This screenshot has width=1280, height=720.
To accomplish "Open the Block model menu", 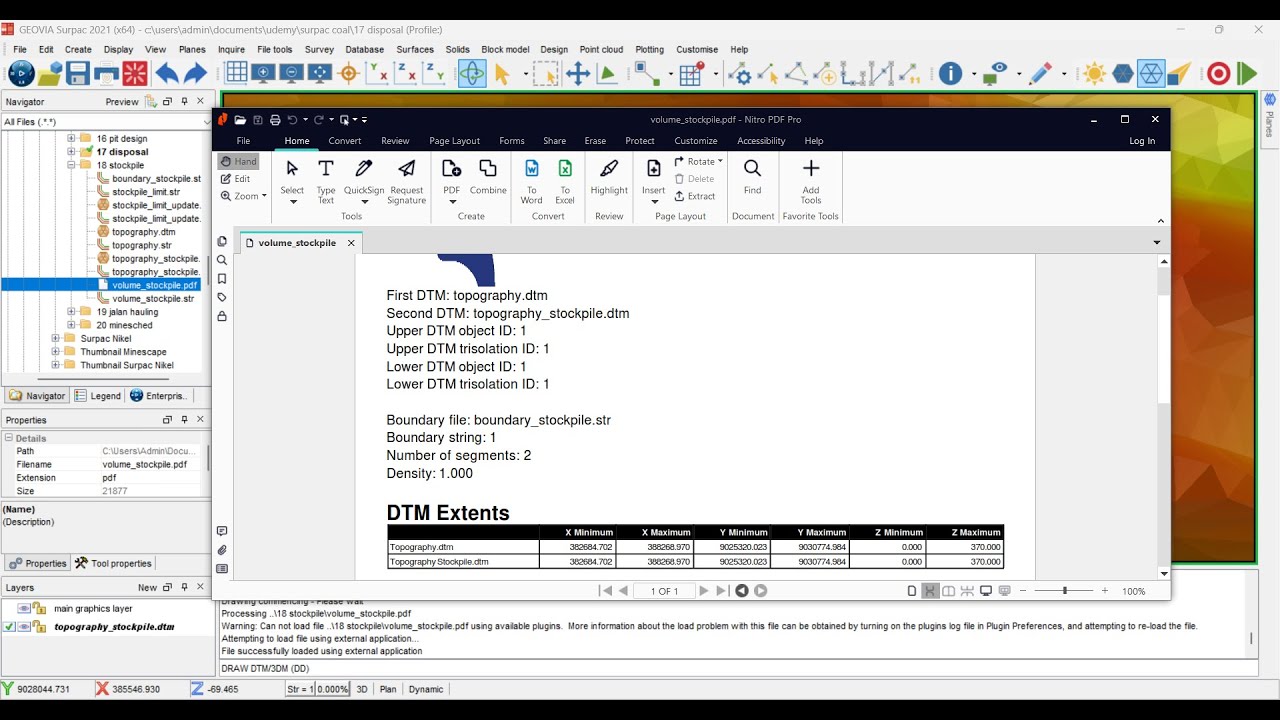I will pos(505,49).
